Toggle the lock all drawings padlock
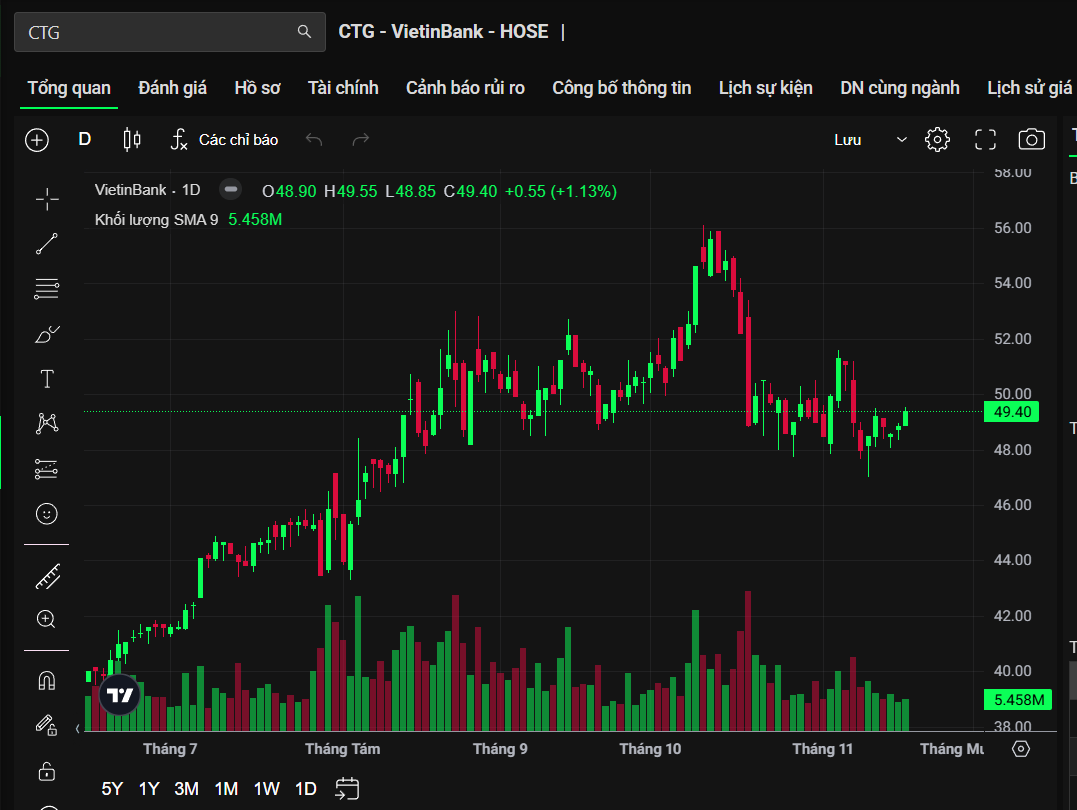1077x810 pixels. tap(46, 770)
